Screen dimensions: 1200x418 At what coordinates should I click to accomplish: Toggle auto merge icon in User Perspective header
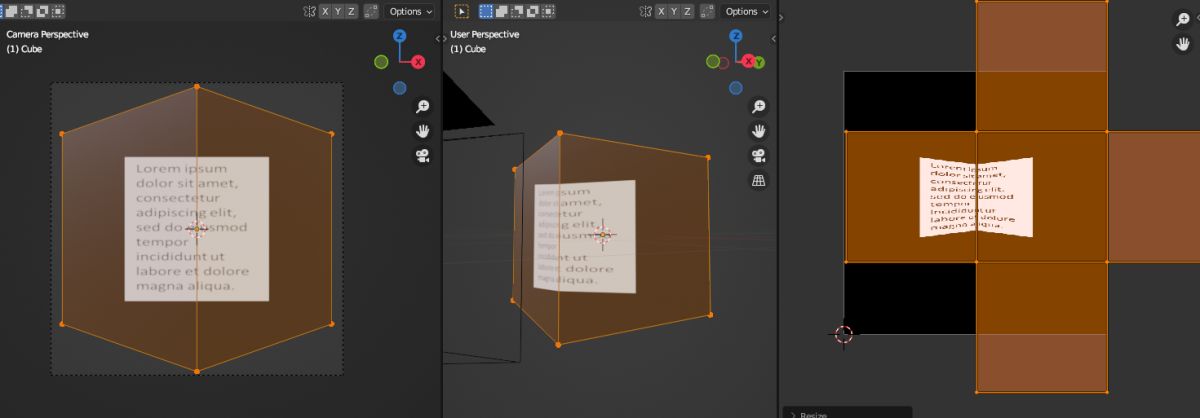tap(708, 12)
